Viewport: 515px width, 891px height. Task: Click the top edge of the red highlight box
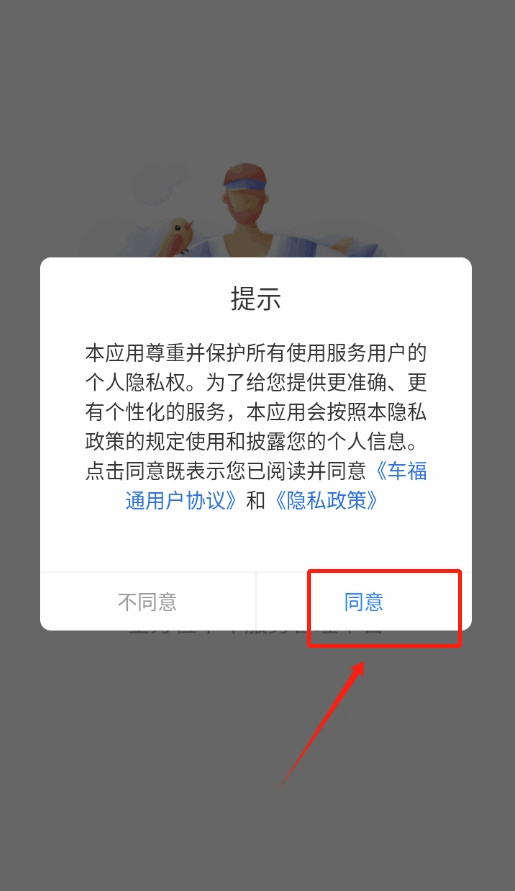point(384,571)
